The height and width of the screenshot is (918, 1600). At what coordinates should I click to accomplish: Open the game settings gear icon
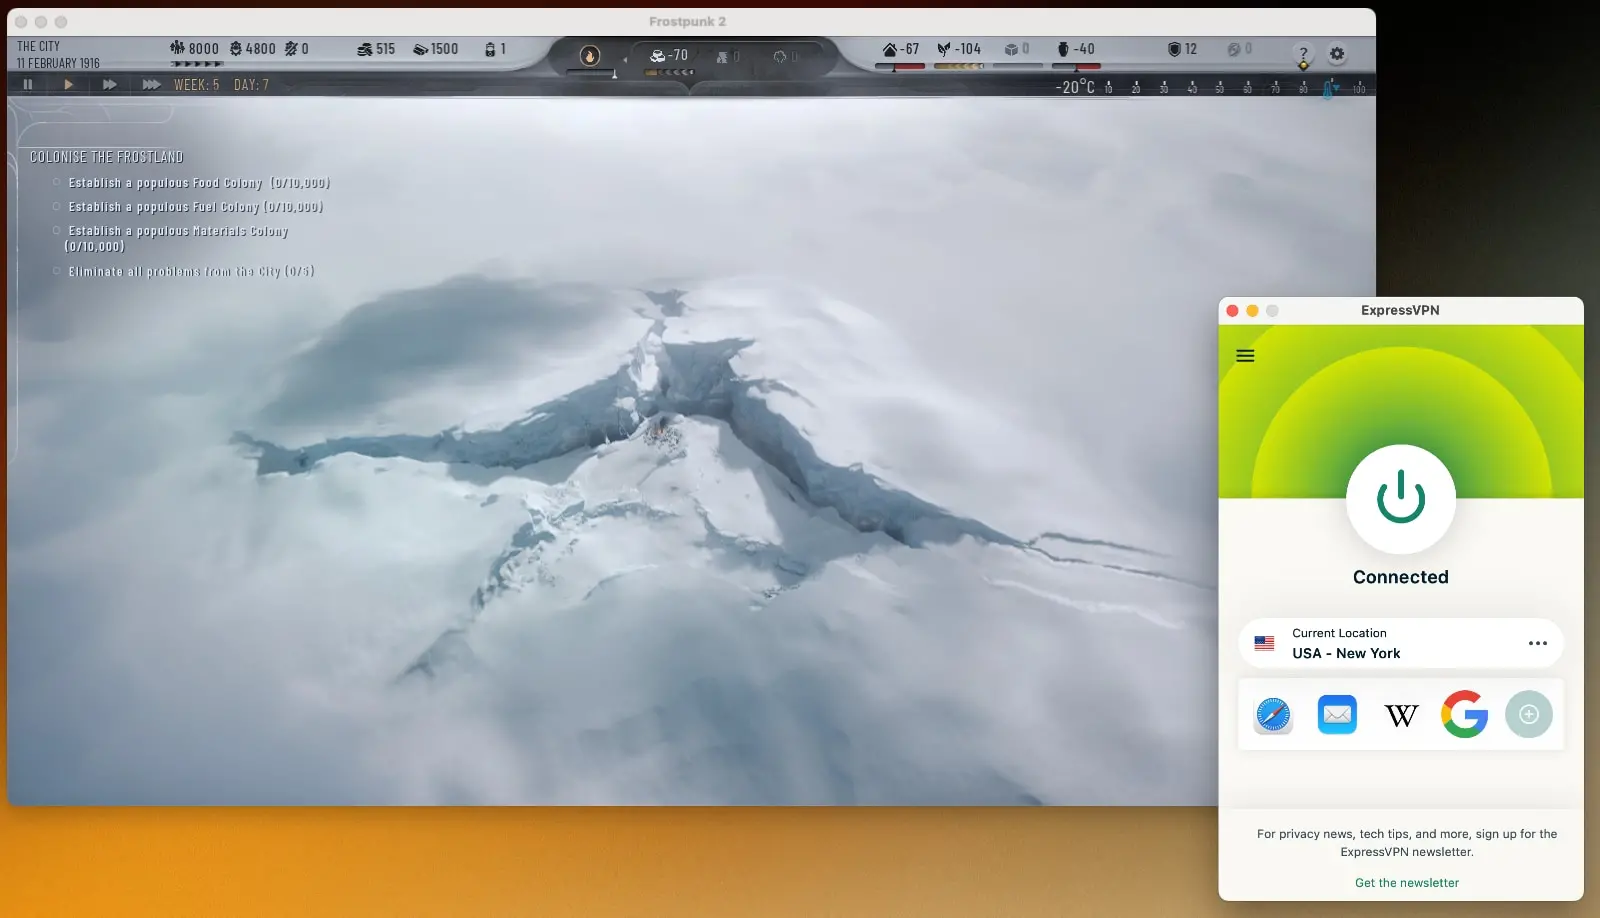click(x=1337, y=54)
